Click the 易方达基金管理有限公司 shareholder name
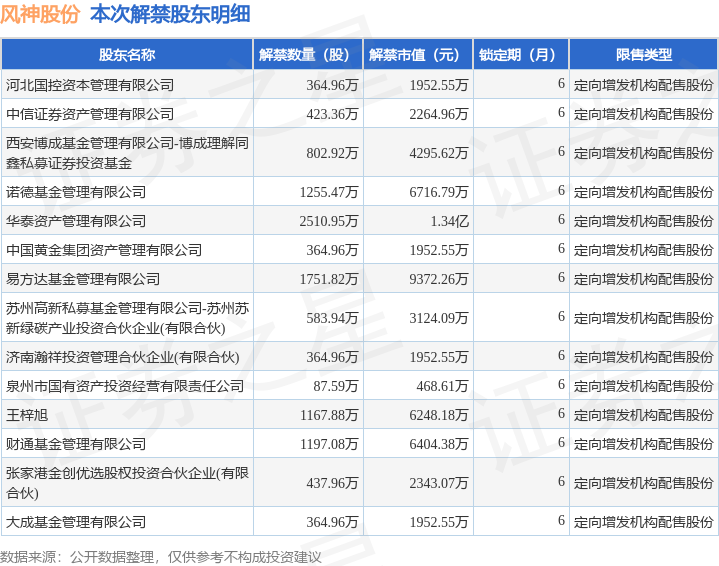 (83, 279)
